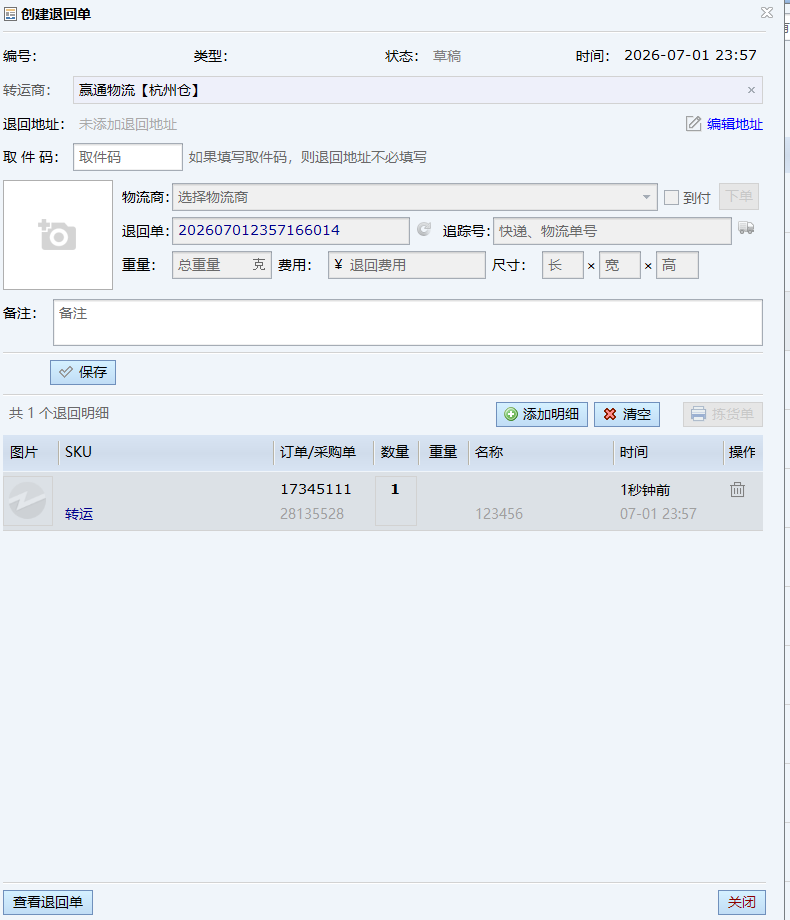Click the 转运 link in SKU column

click(x=79, y=514)
